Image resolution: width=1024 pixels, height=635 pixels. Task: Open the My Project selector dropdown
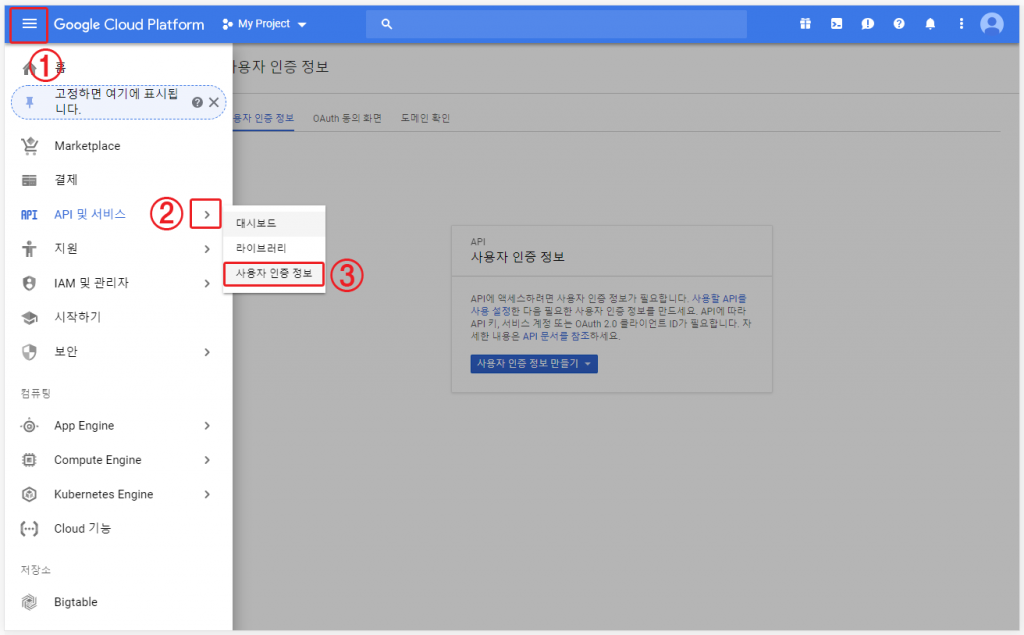(x=265, y=24)
